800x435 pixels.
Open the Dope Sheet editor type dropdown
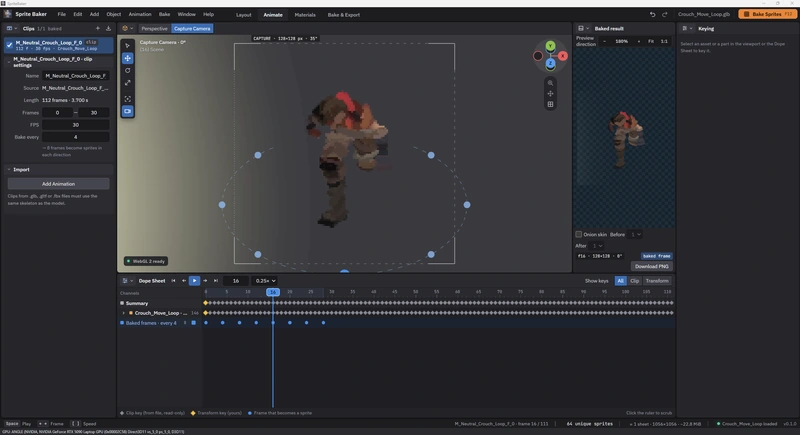pyautogui.click(x=128, y=280)
